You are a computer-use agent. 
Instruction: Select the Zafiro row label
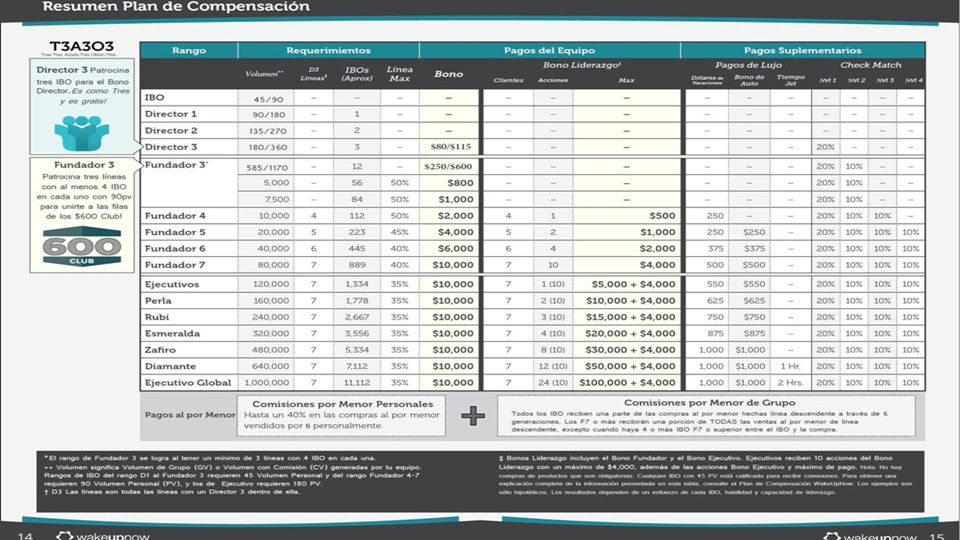tap(160, 350)
